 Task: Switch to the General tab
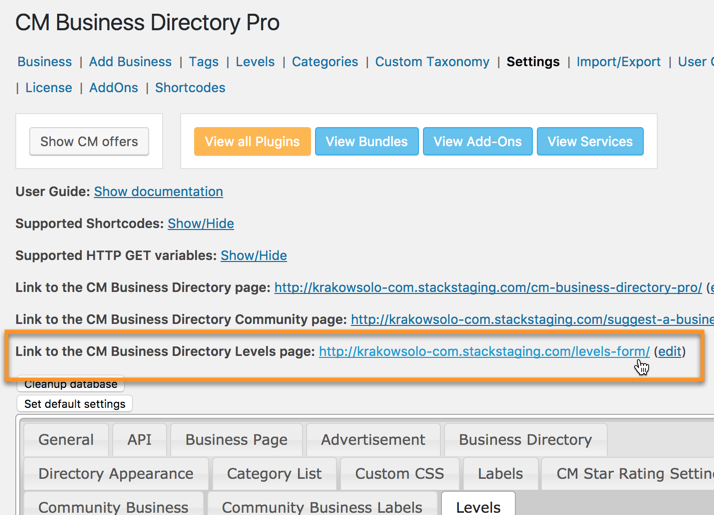(66, 440)
